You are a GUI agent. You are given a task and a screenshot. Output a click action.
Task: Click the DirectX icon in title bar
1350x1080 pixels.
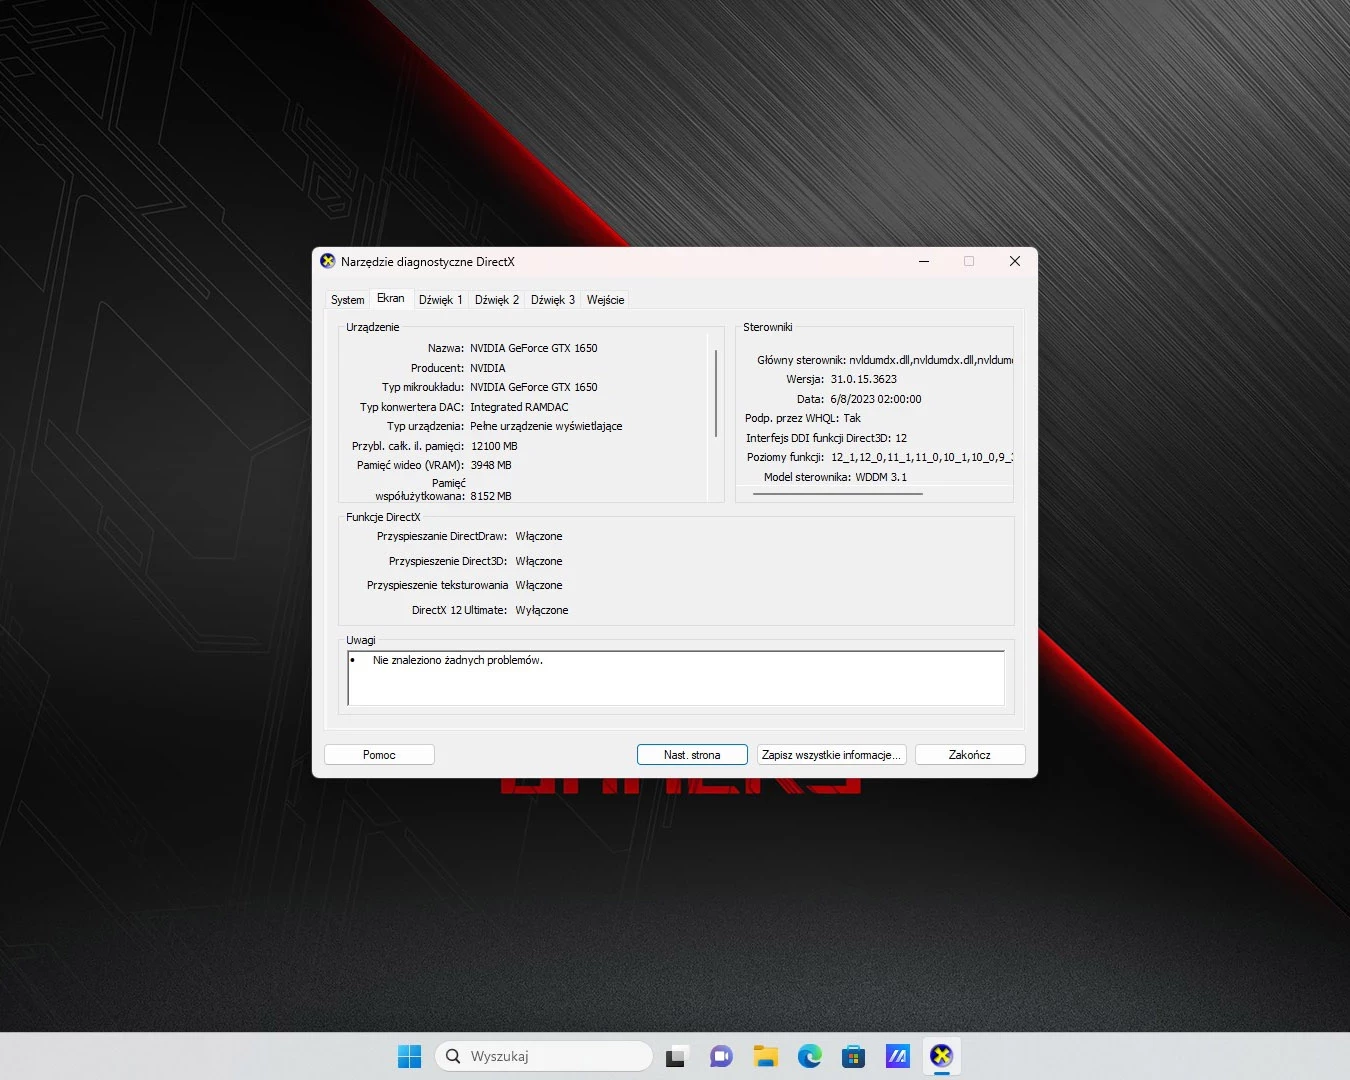328,262
